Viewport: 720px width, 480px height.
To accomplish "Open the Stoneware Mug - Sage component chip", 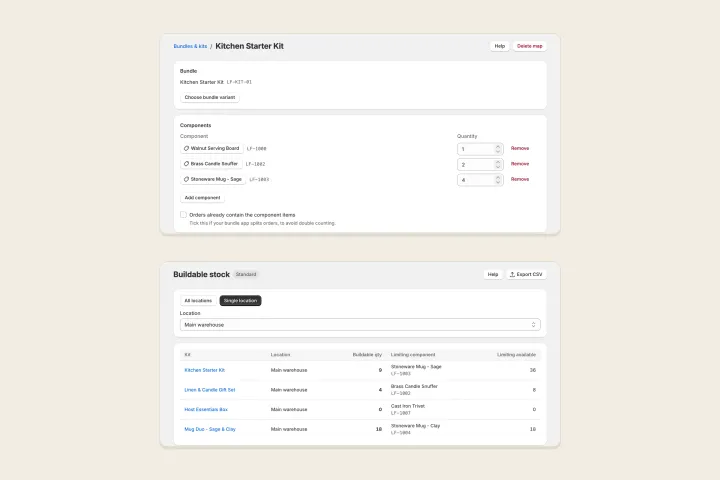I will coord(213,179).
